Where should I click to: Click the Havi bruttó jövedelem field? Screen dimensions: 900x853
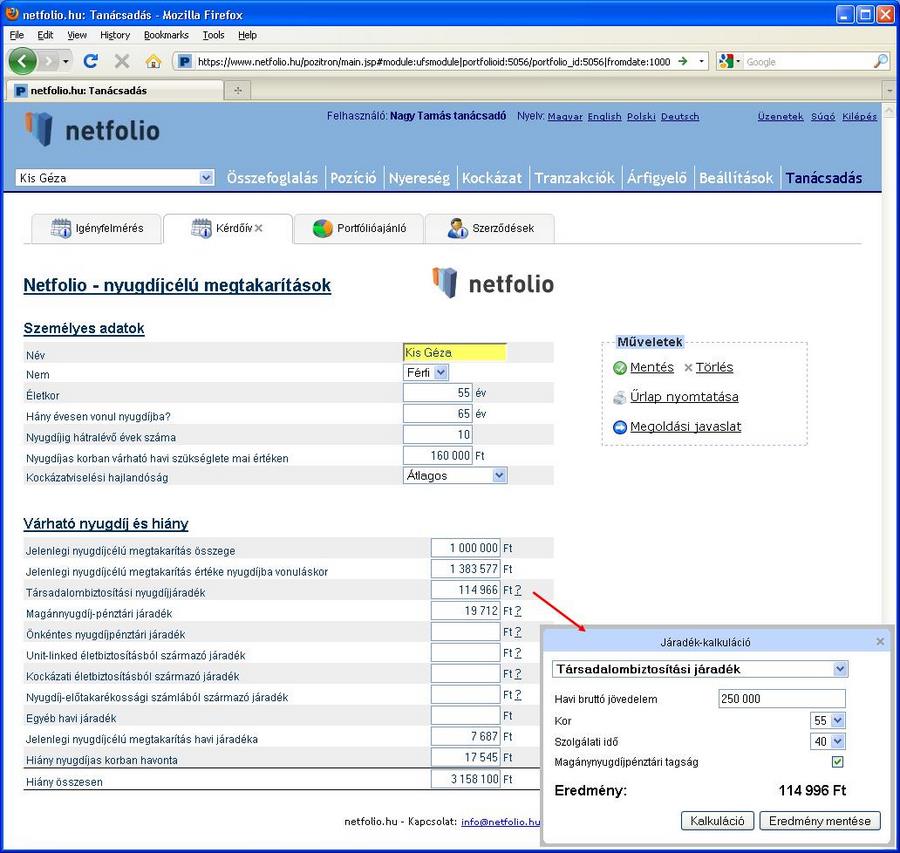[x=782, y=699]
